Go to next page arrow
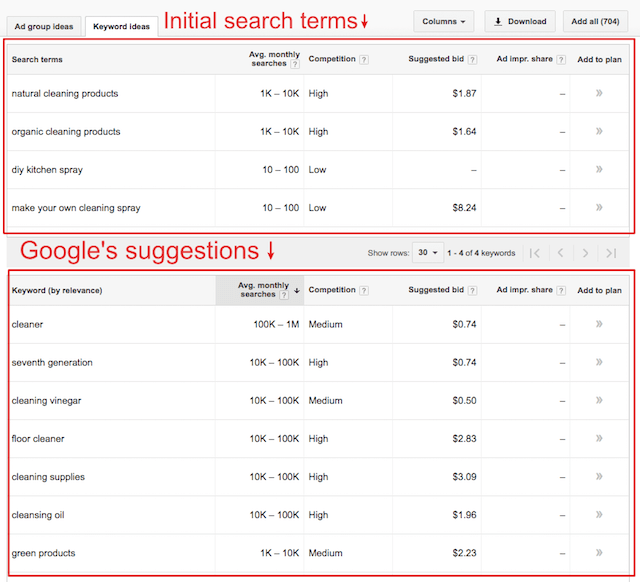 pos(585,253)
